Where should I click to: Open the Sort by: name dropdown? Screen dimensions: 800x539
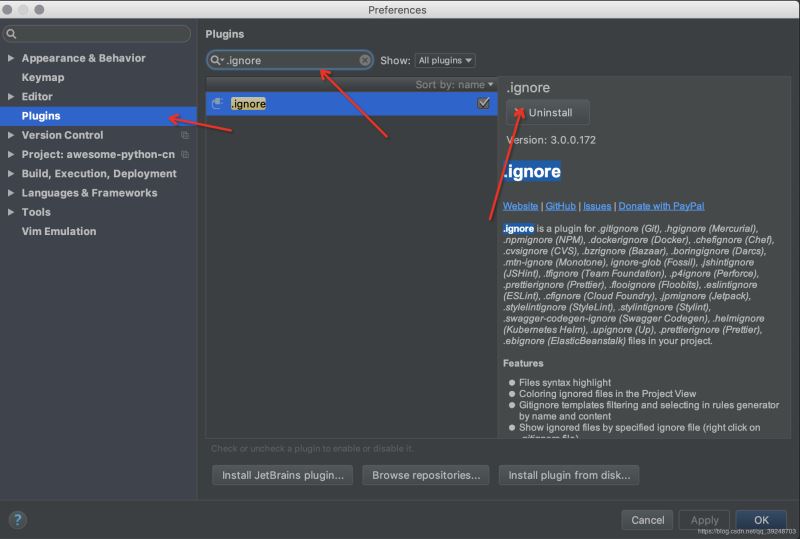pos(454,85)
